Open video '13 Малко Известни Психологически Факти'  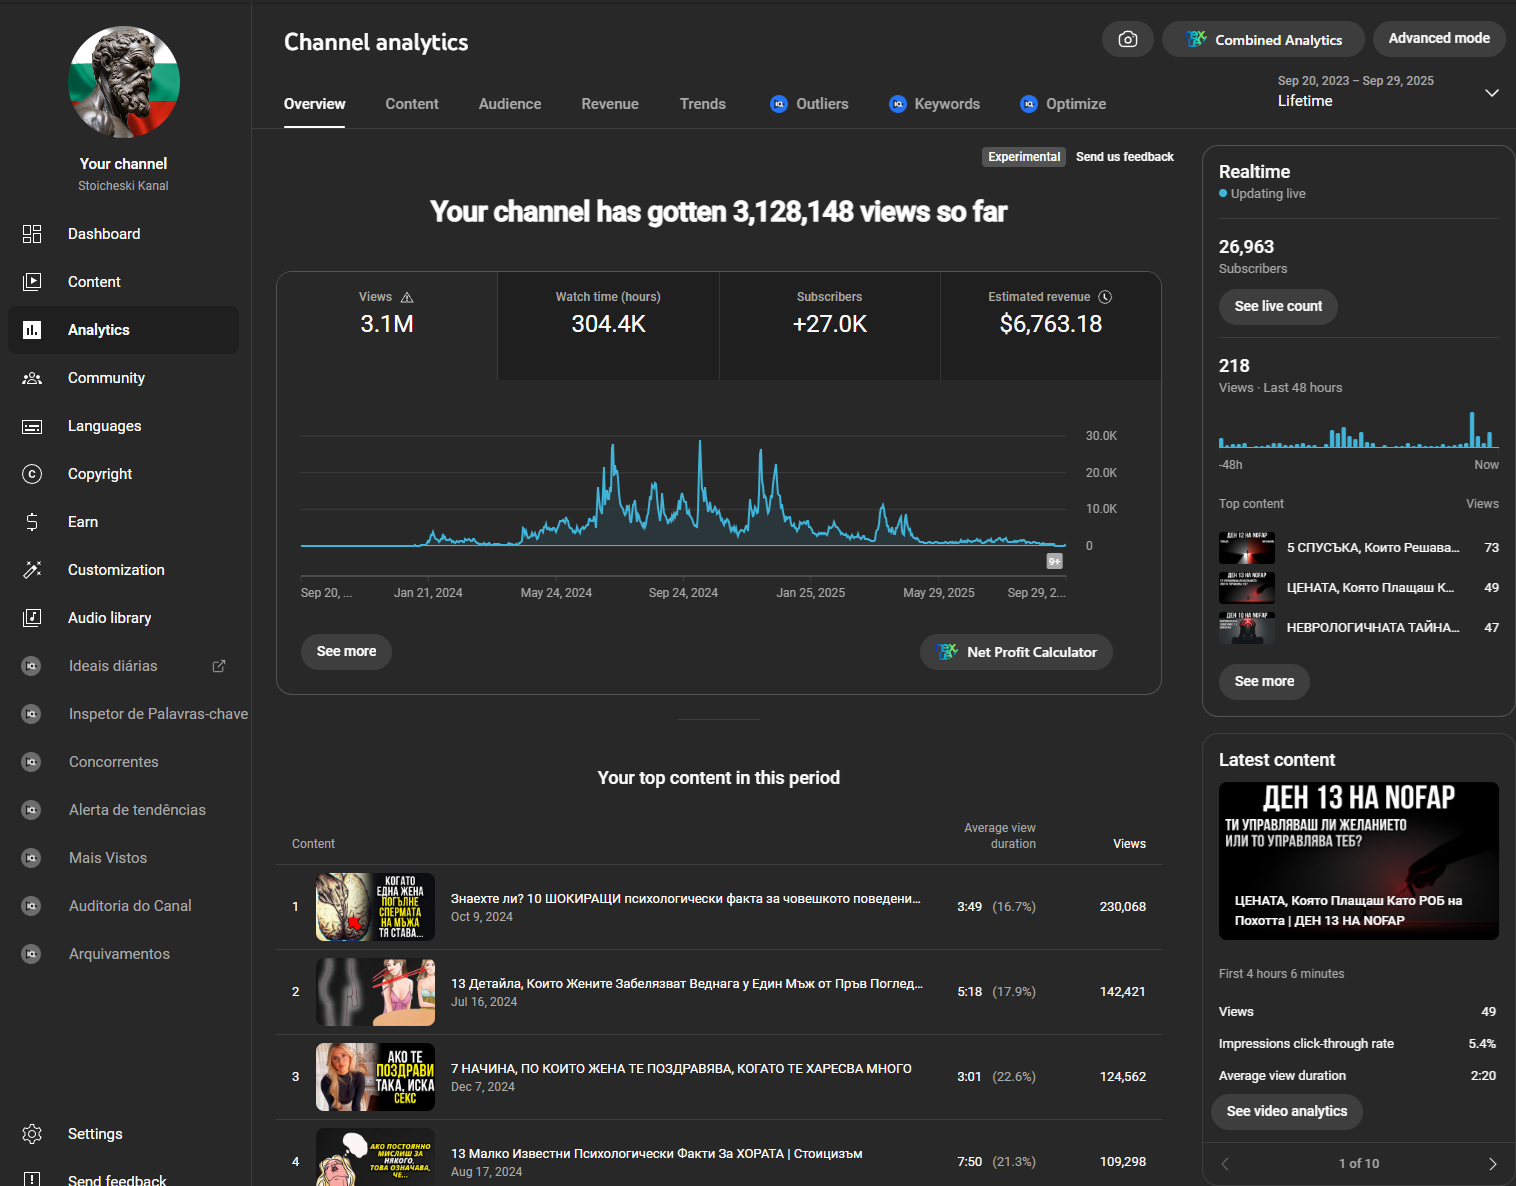tap(657, 1154)
